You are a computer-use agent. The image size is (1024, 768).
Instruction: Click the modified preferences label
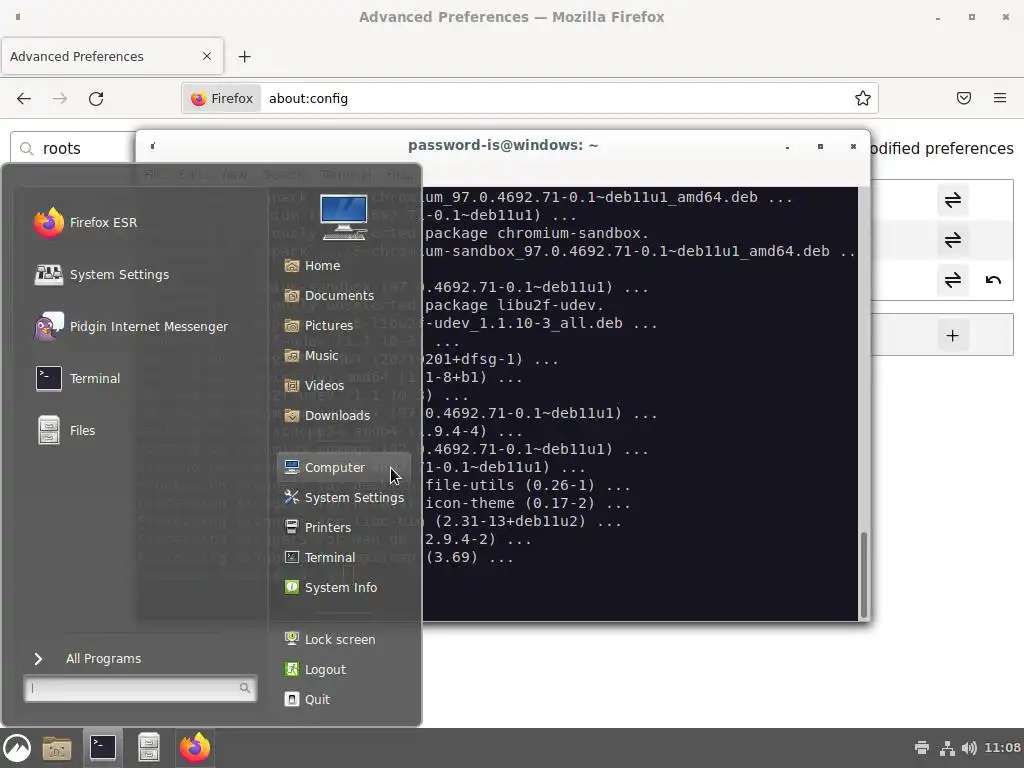point(941,149)
